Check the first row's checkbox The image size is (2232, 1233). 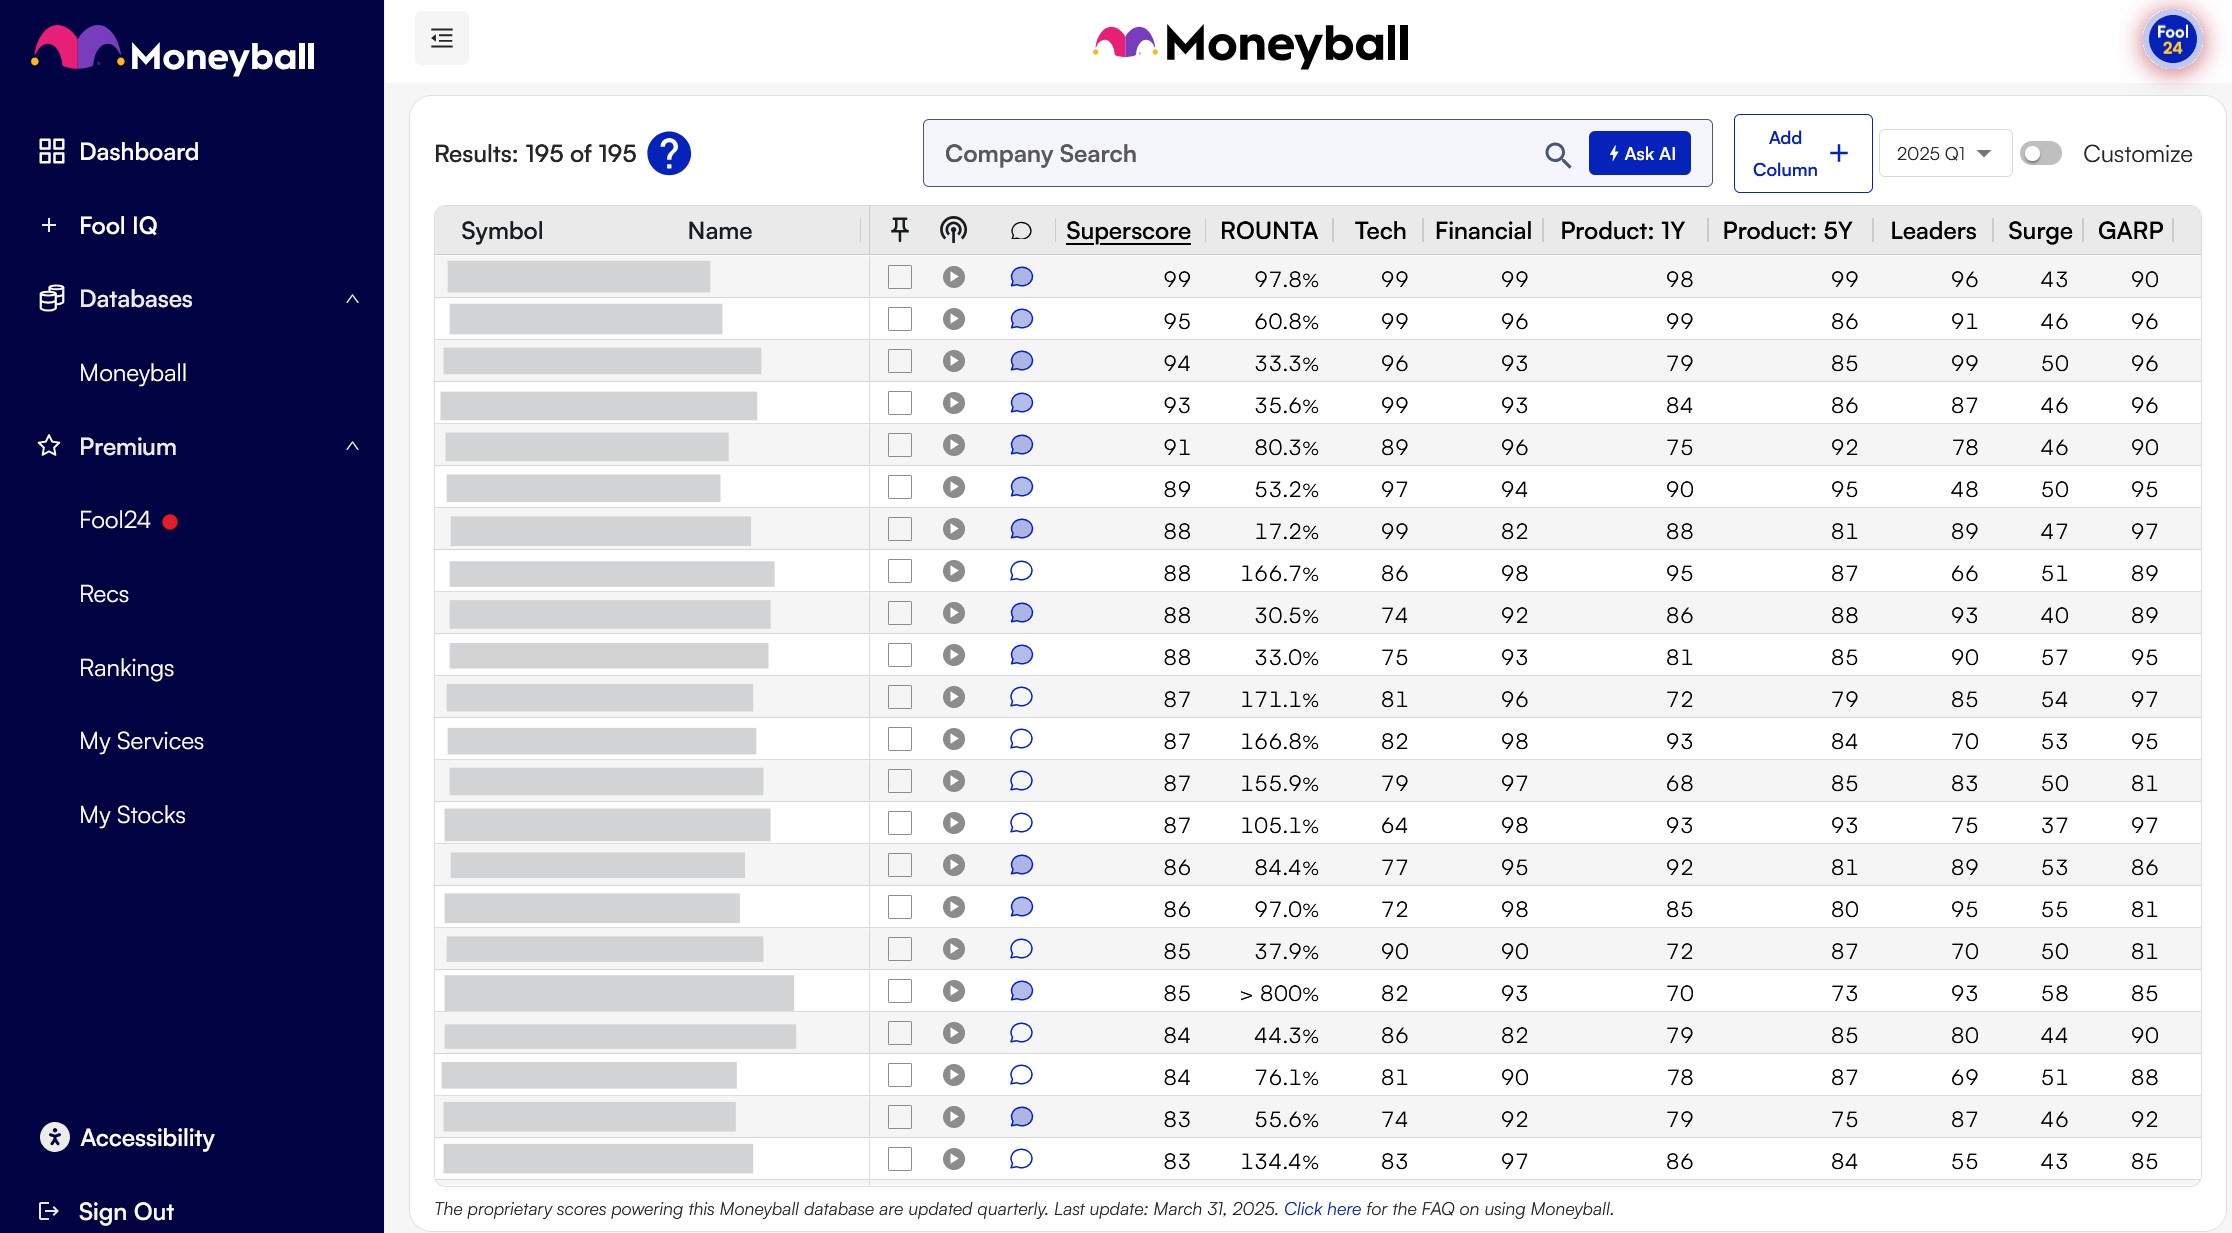pyautogui.click(x=899, y=277)
